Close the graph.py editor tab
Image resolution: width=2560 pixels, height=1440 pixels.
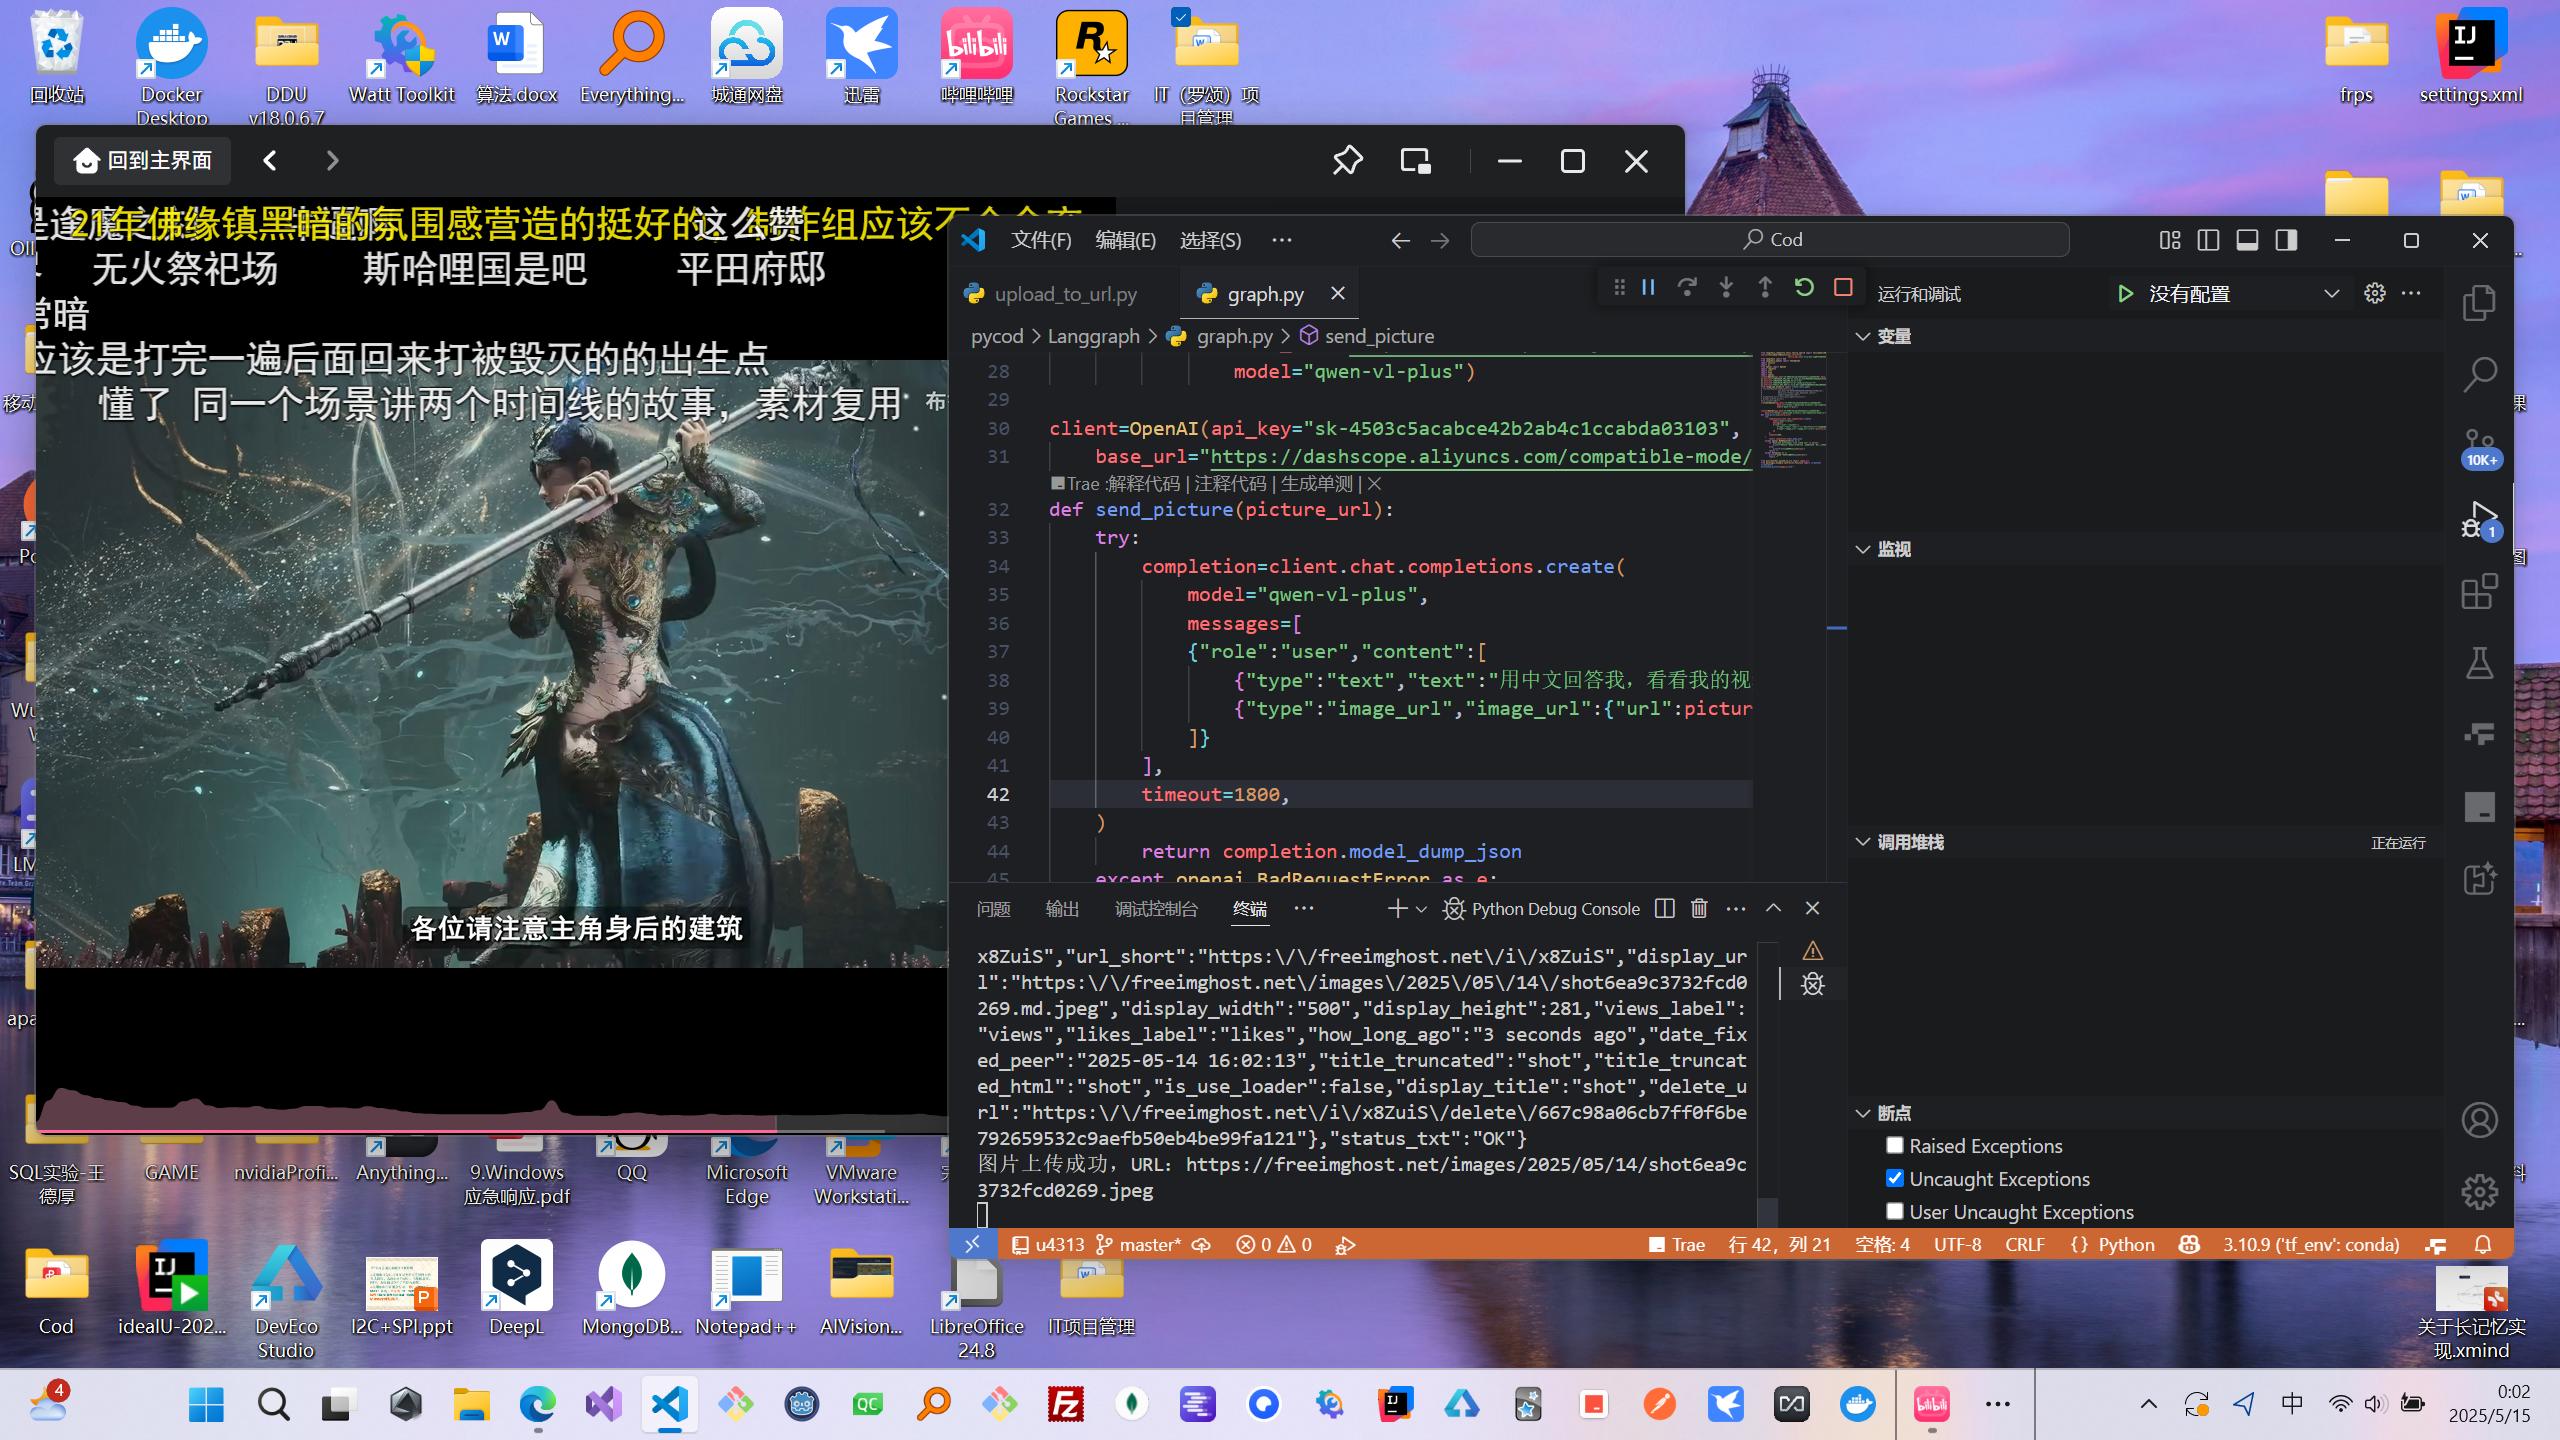(1337, 293)
